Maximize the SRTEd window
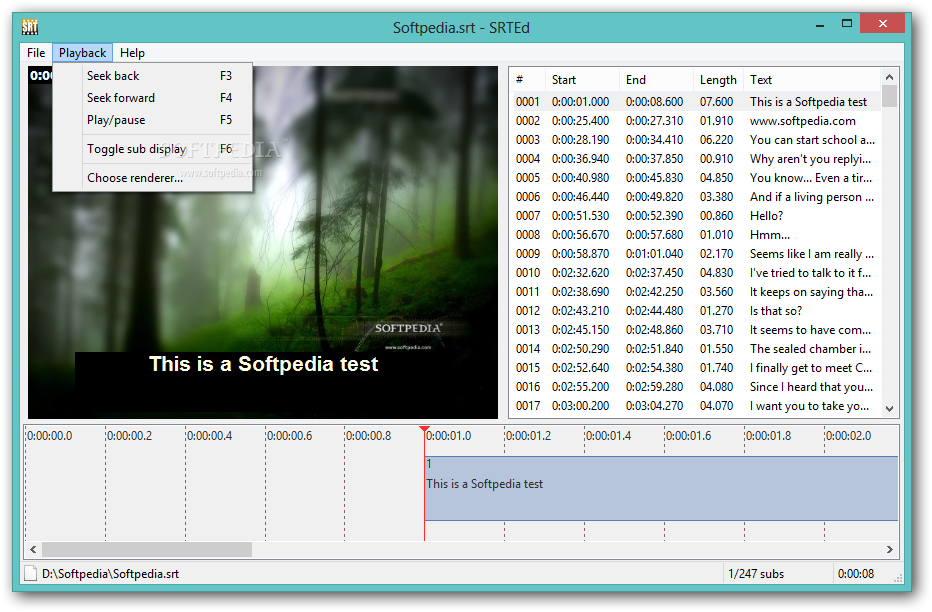This screenshot has width=932, height=612. (x=847, y=24)
